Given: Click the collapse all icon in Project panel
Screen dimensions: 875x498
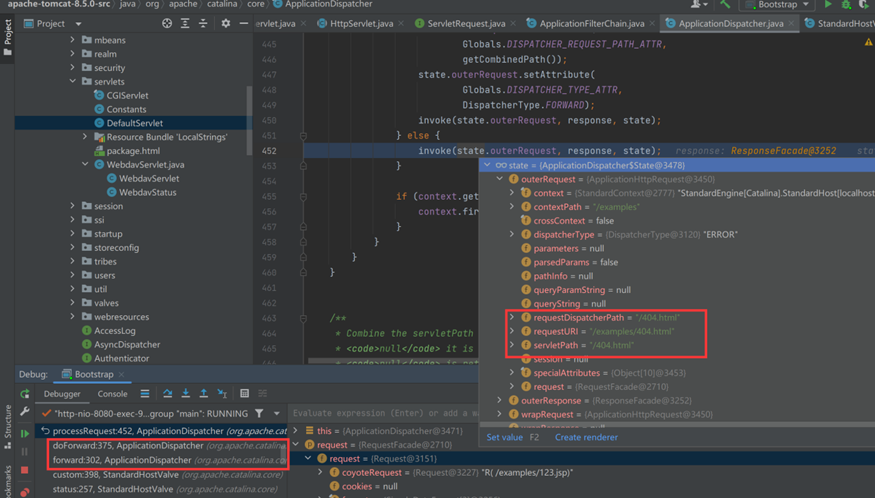Looking at the screenshot, I should click(203, 23).
